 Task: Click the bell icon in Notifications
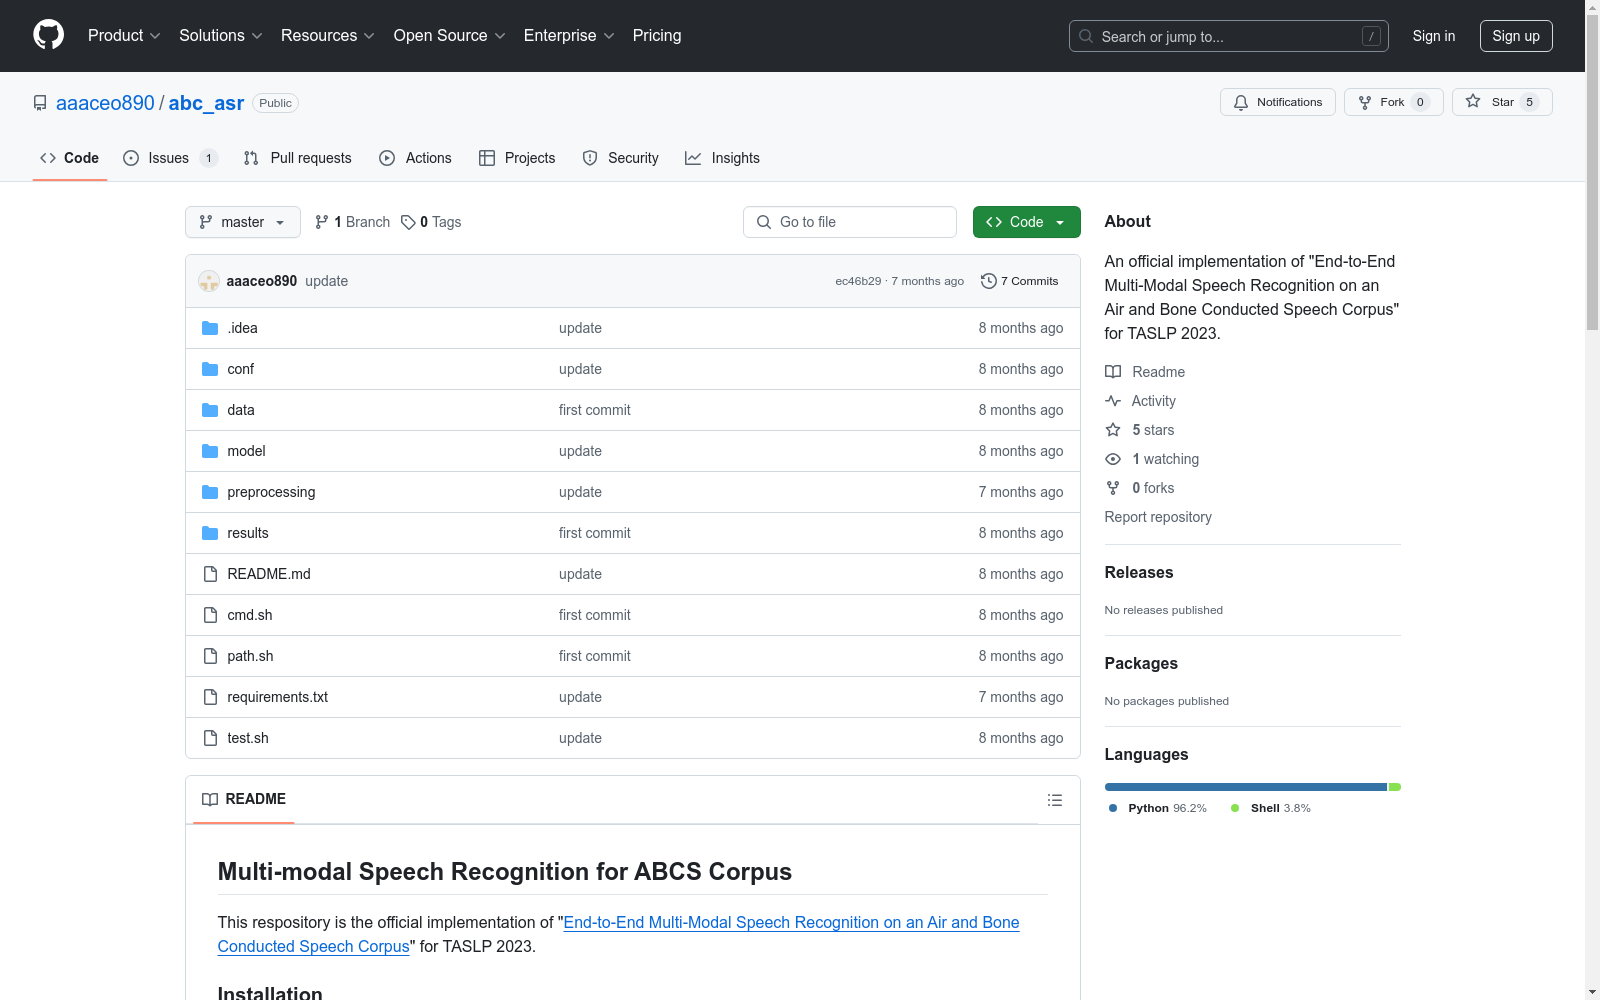pyautogui.click(x=1241, y=102)
